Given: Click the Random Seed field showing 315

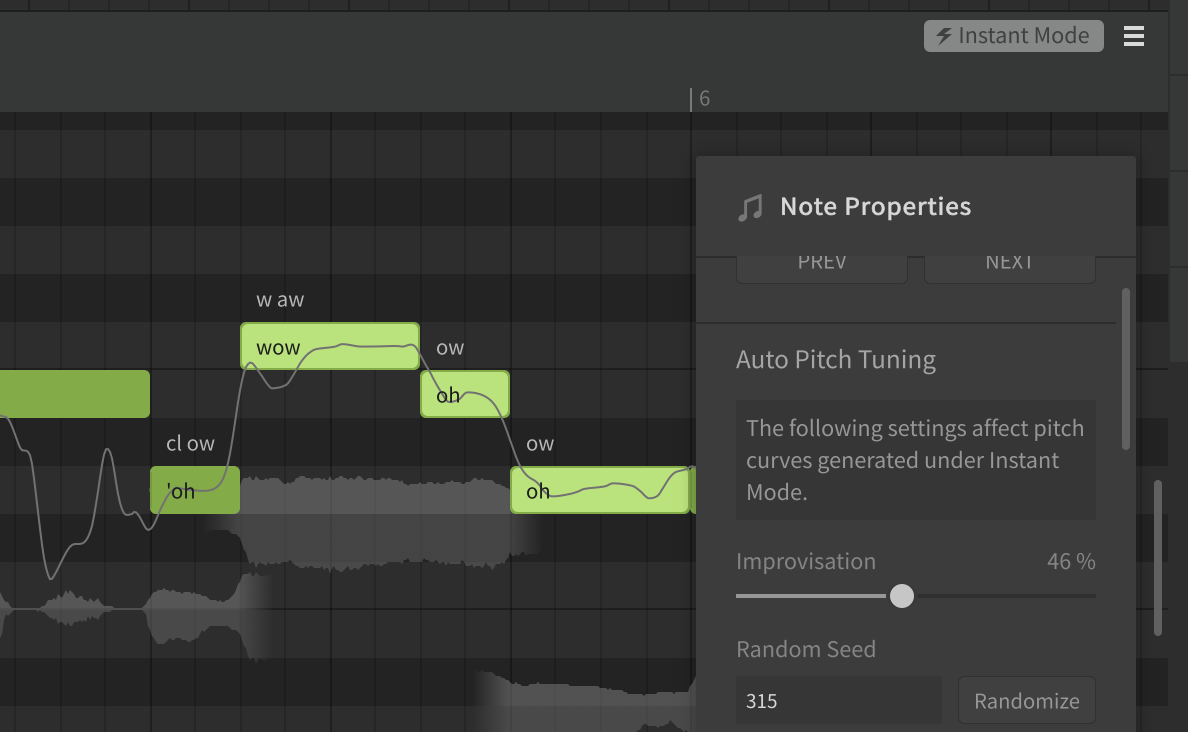Looking at the screenshot, I should tap(838, 700).
